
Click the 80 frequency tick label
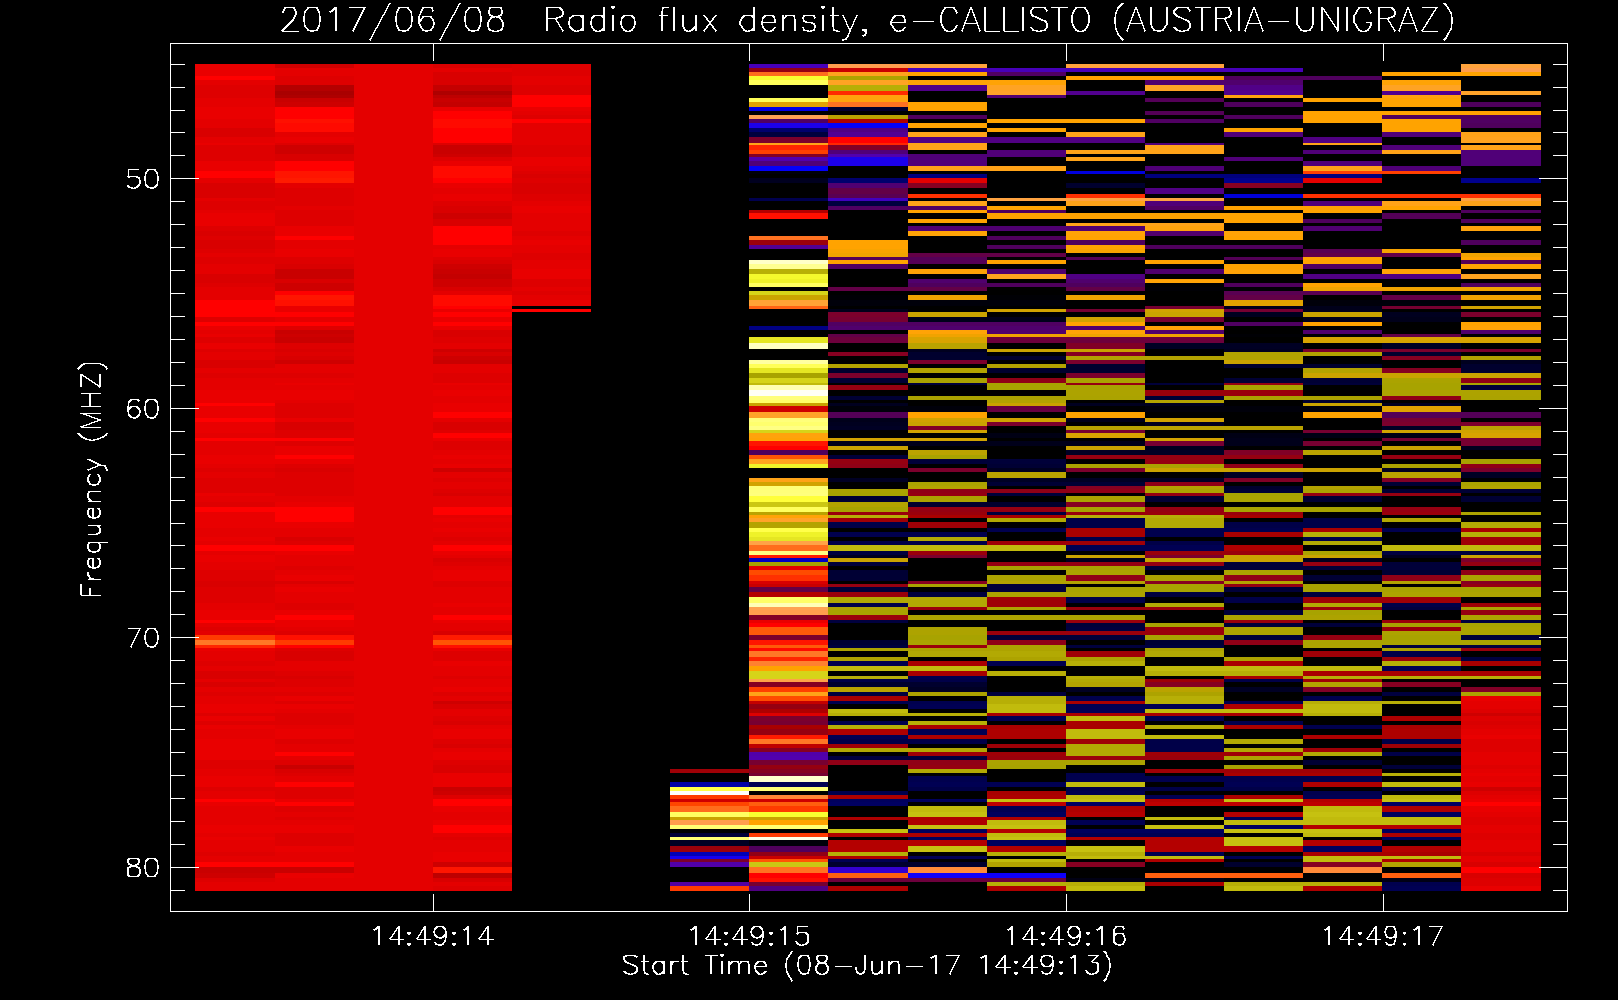(x=143, y=868)
